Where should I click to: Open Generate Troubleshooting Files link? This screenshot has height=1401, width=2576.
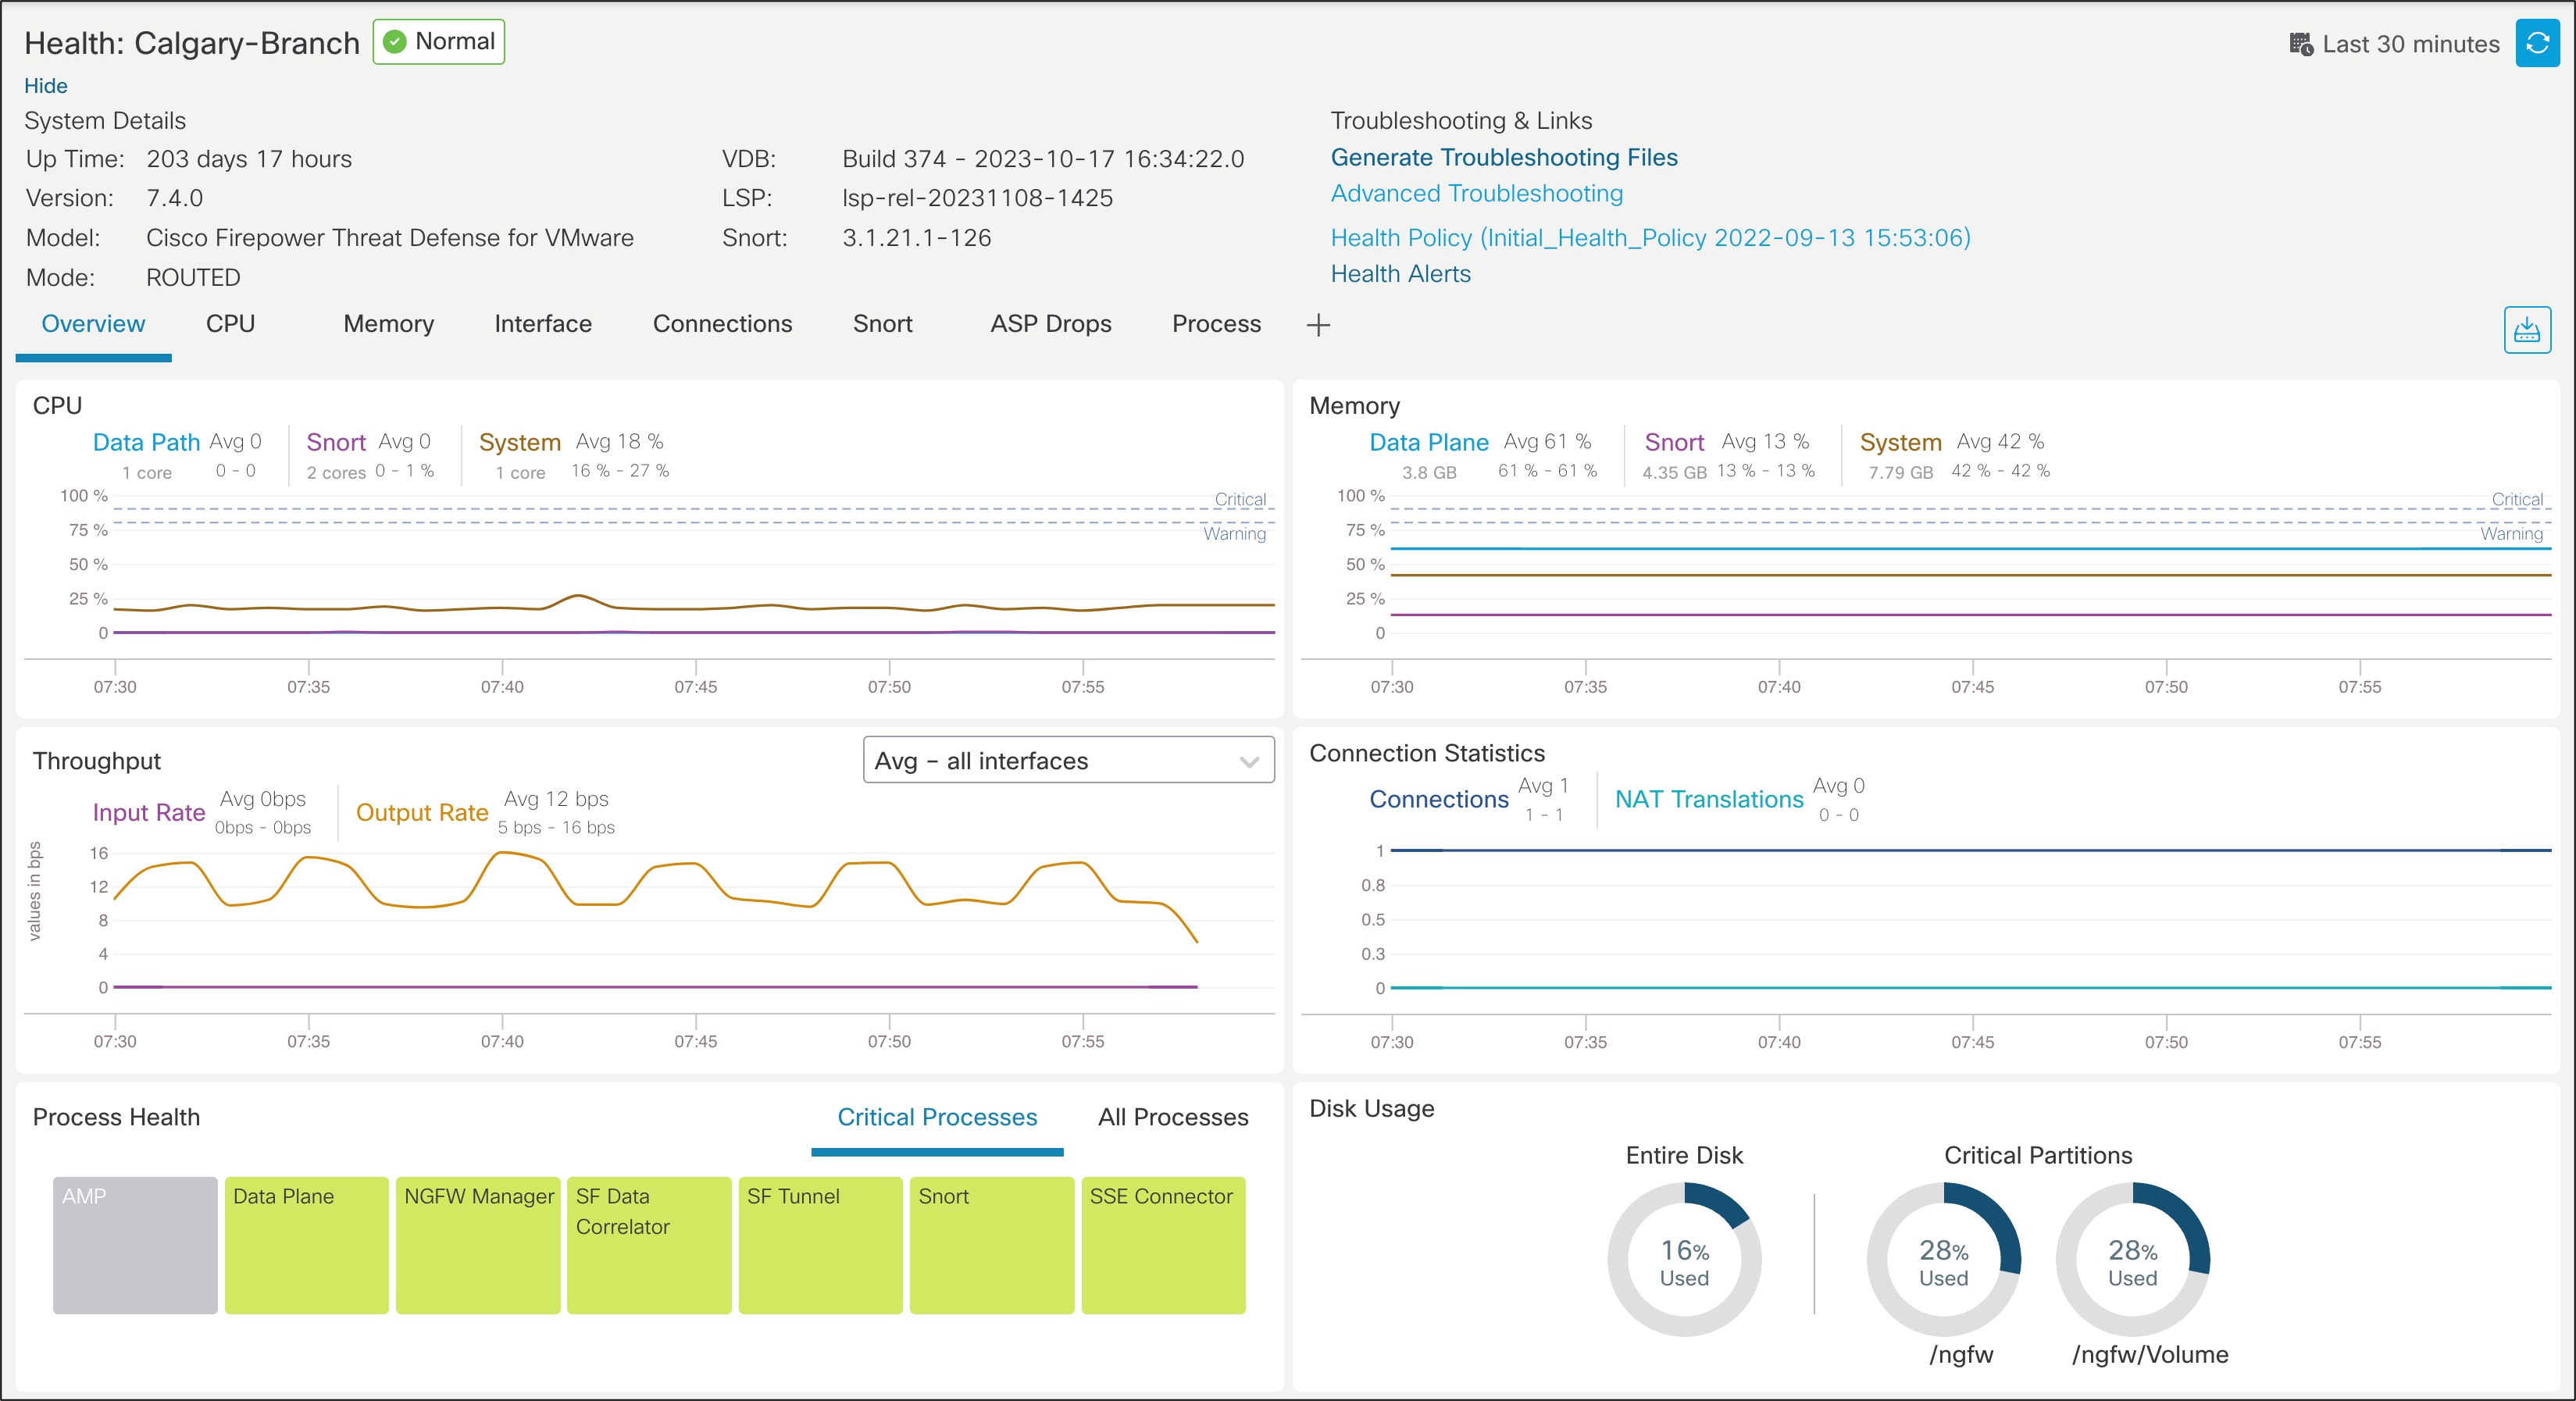pos(1503,157)
